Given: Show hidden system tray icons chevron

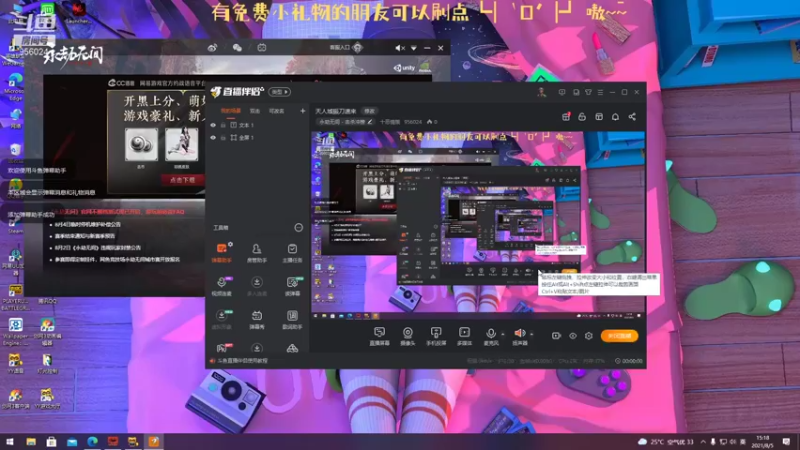Looking at the screenshot, I should tap(703, 441).
